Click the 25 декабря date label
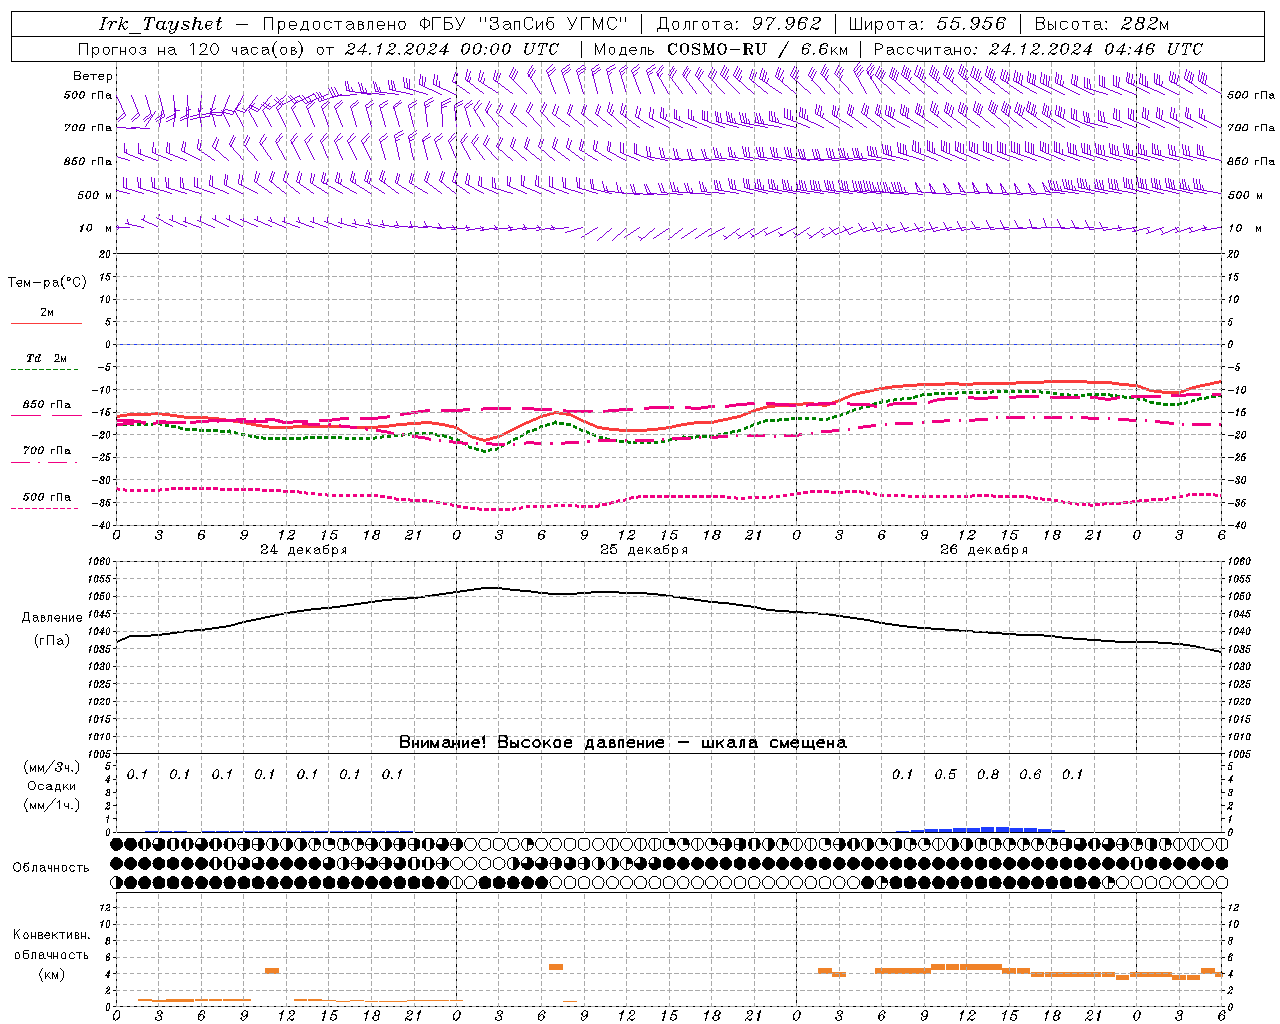 click(644, 550)
